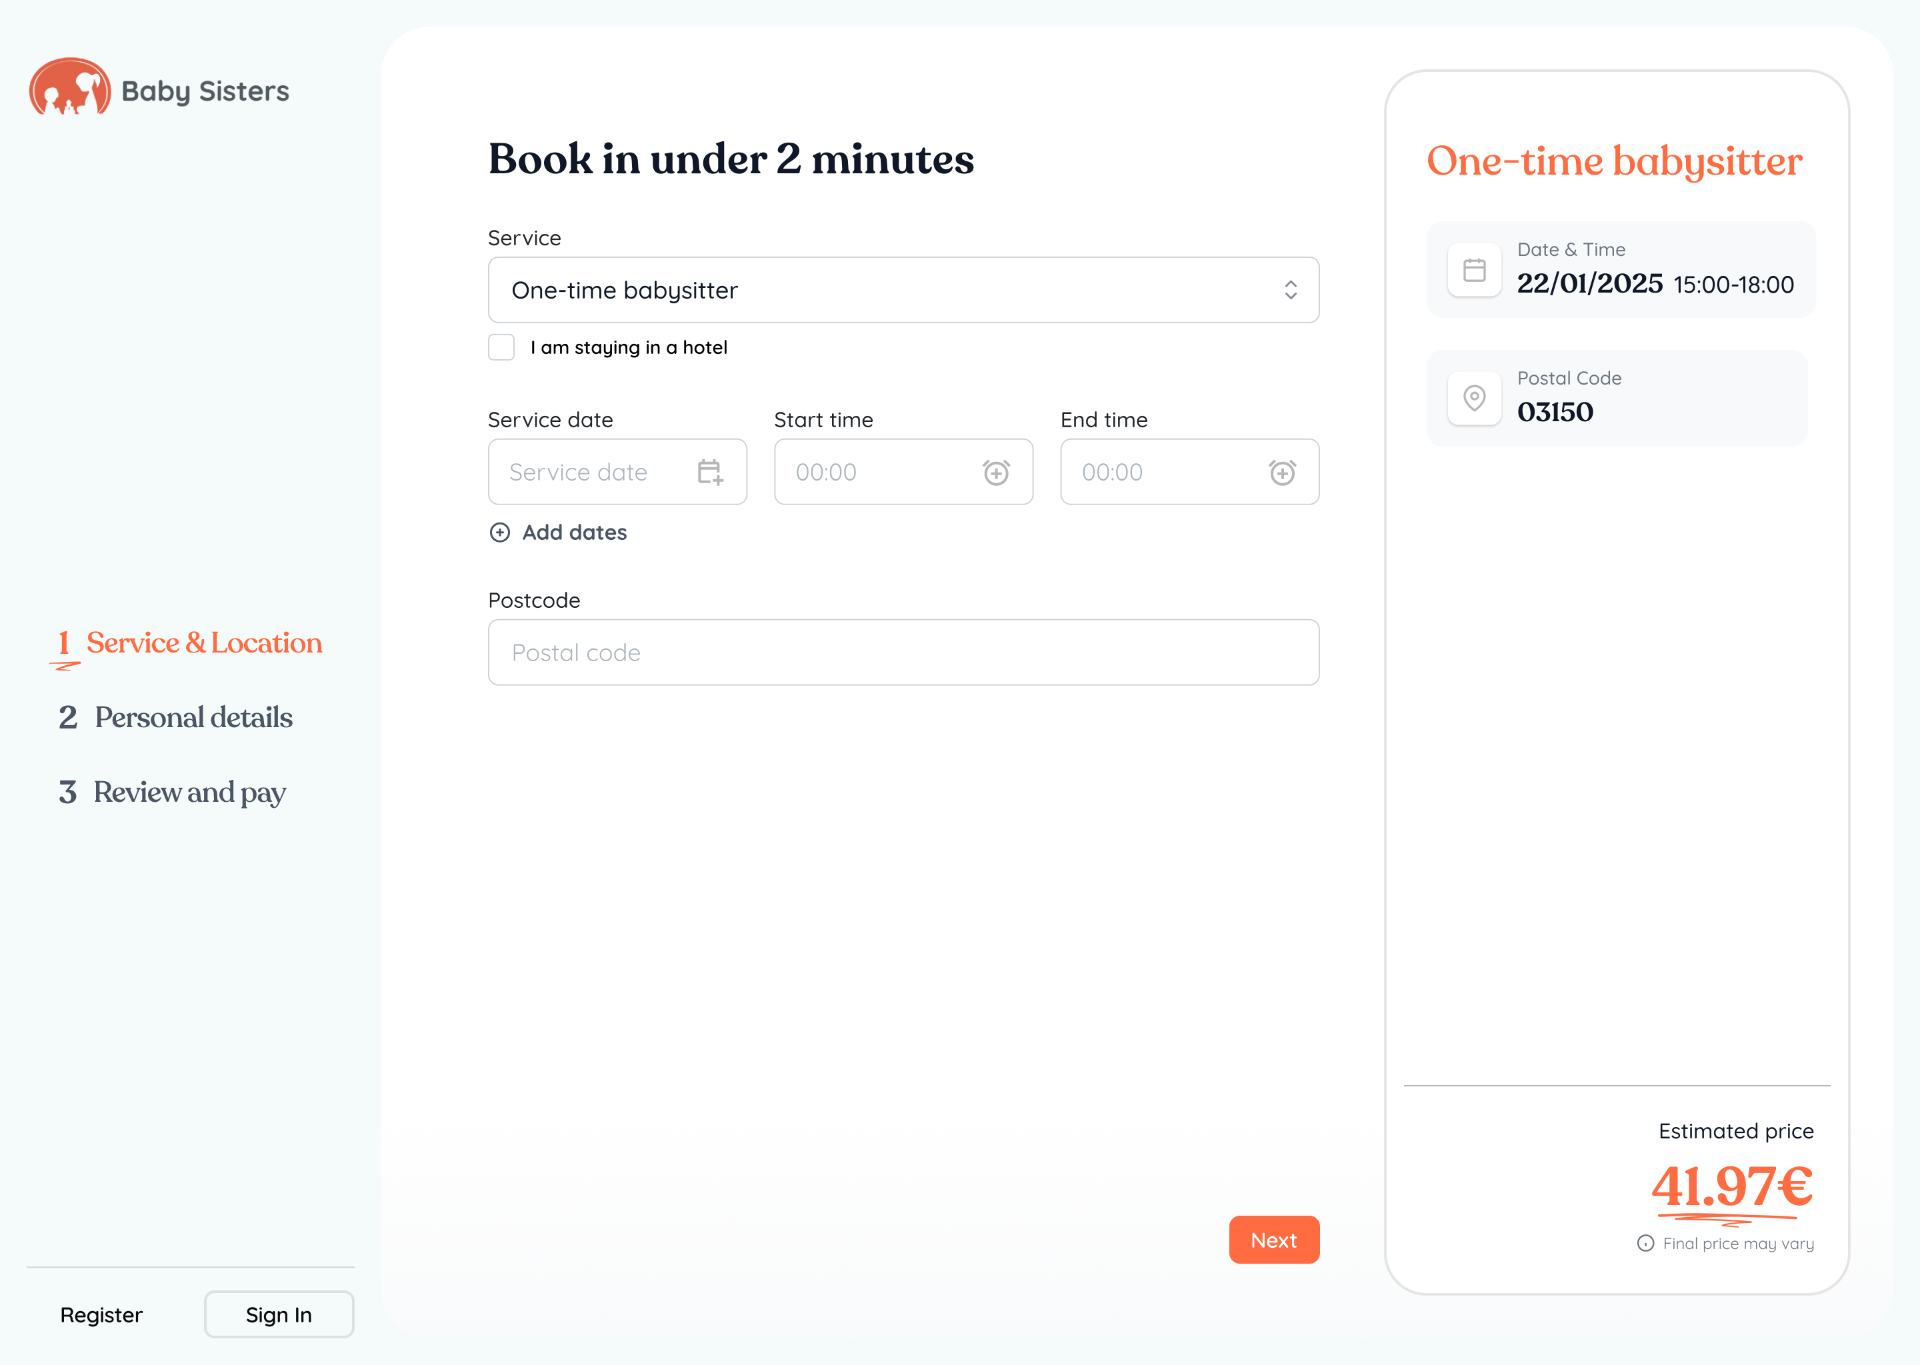
Task: Click the info icon beside Final price may vary
Action: coord(1645,1243)
